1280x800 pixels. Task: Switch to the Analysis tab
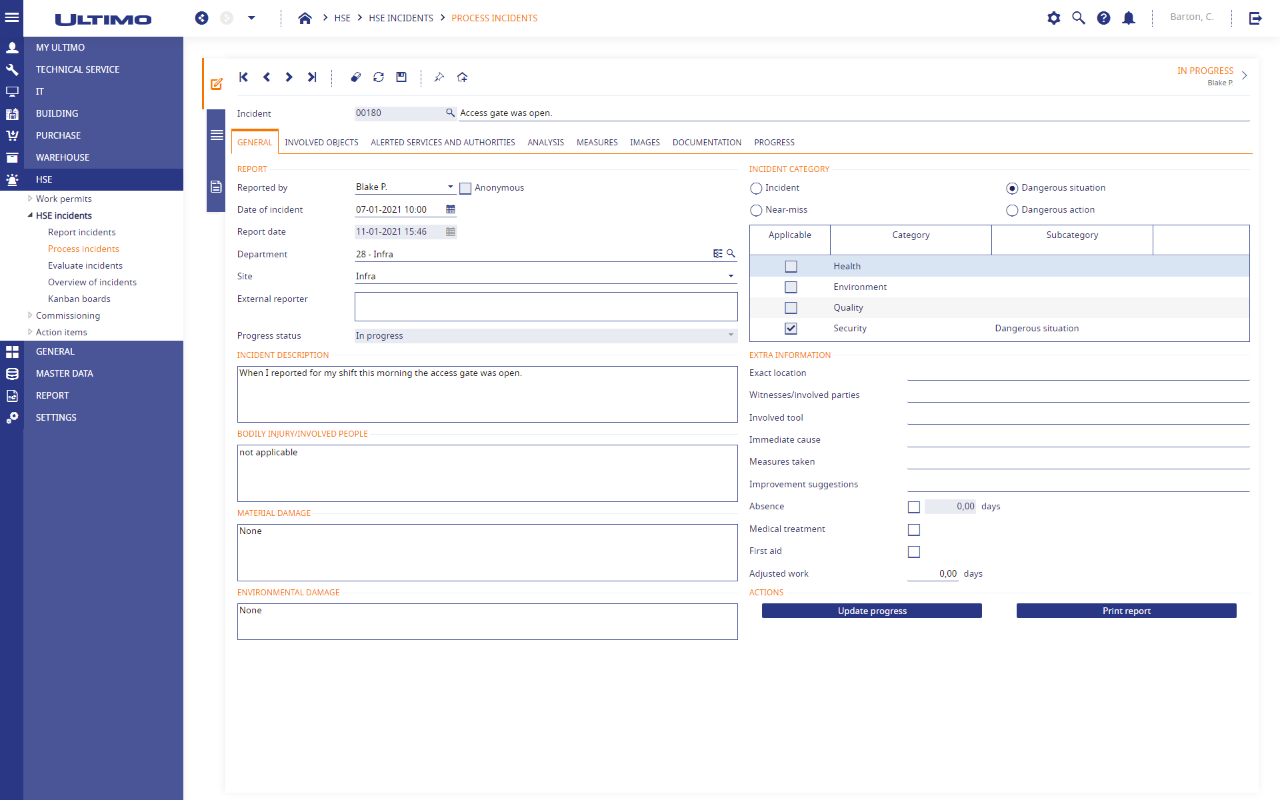(x=546, y=143)
